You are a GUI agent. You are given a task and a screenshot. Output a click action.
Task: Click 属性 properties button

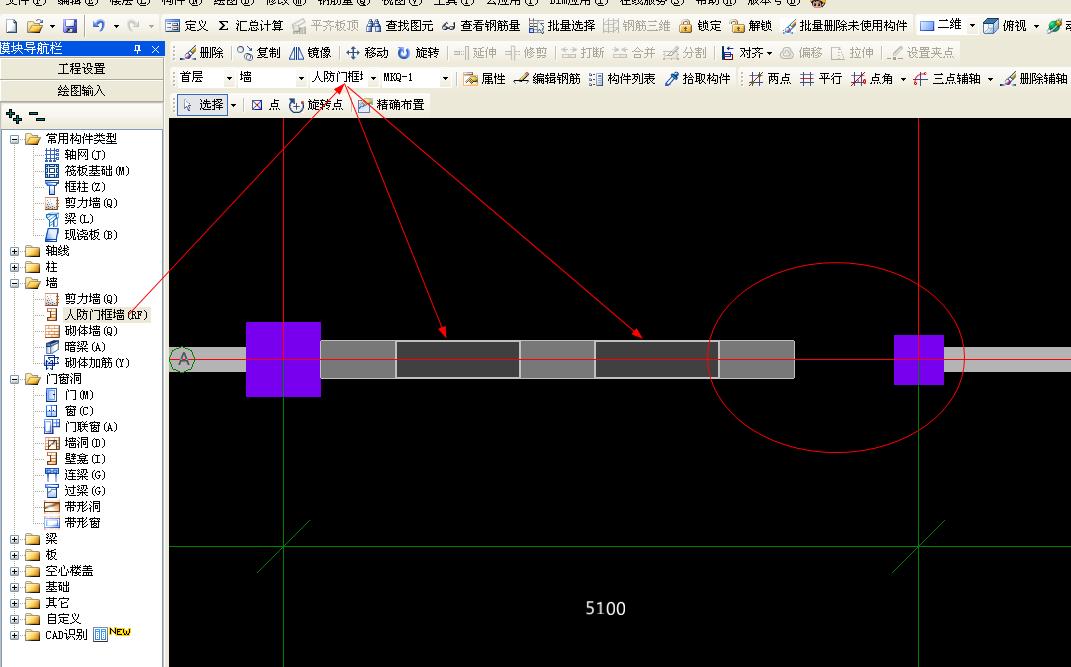484,79
